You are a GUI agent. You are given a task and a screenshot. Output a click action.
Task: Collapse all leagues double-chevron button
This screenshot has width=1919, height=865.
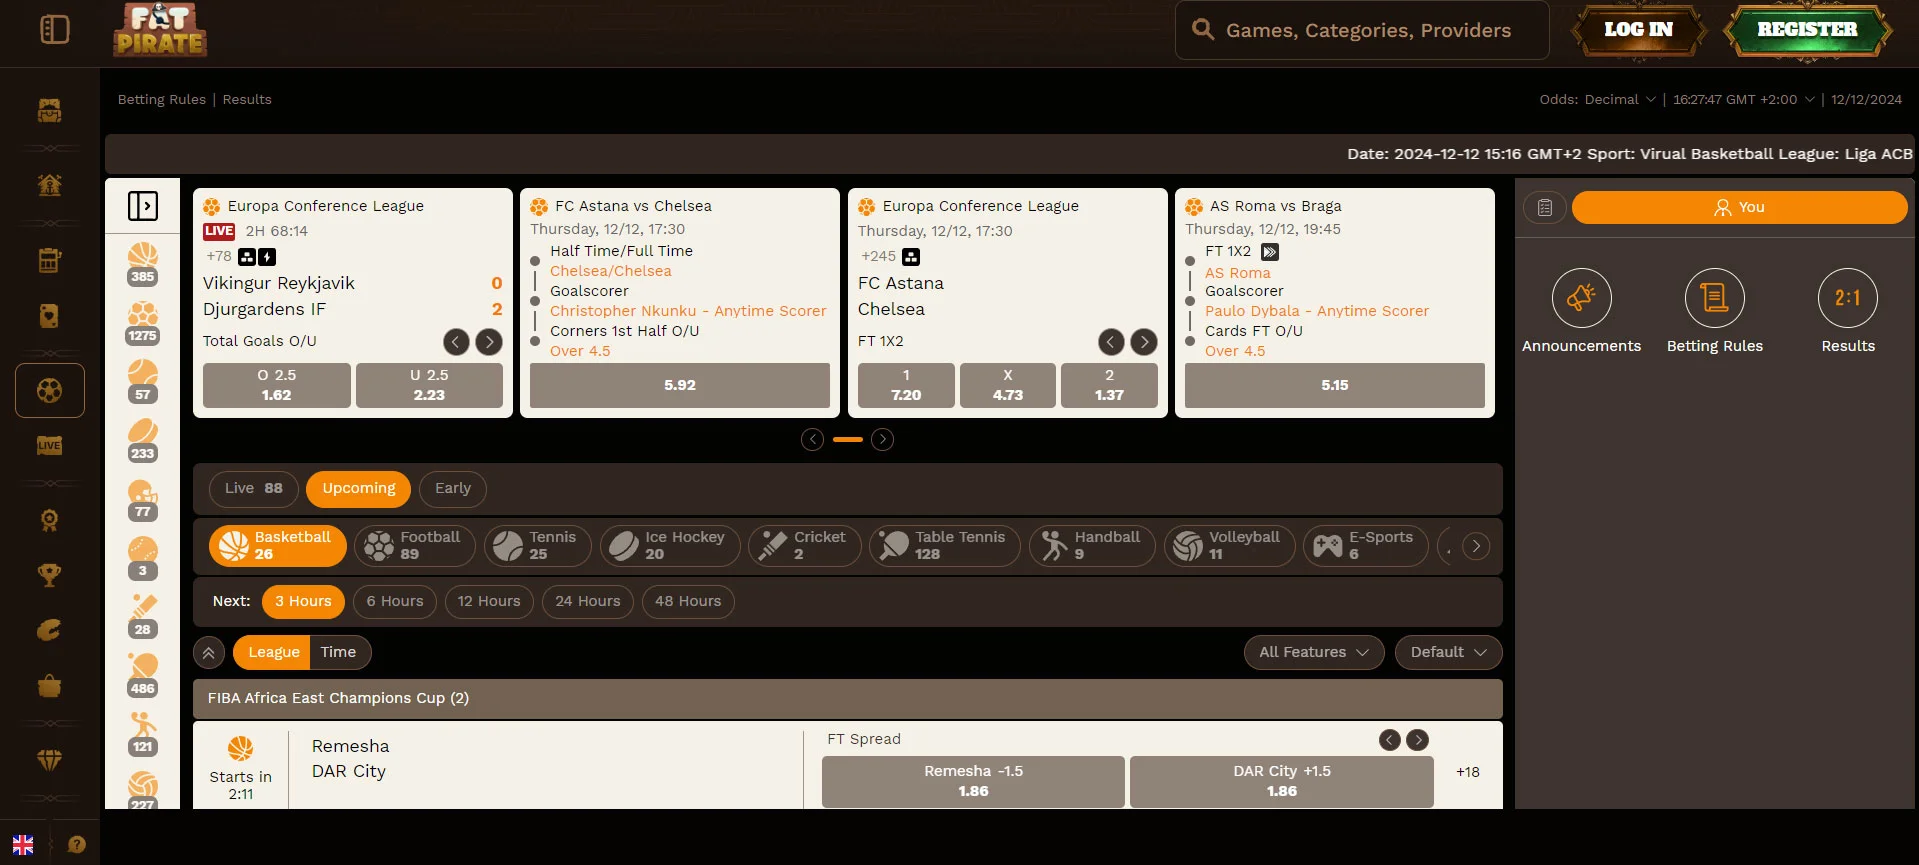[x=208, y=653]
